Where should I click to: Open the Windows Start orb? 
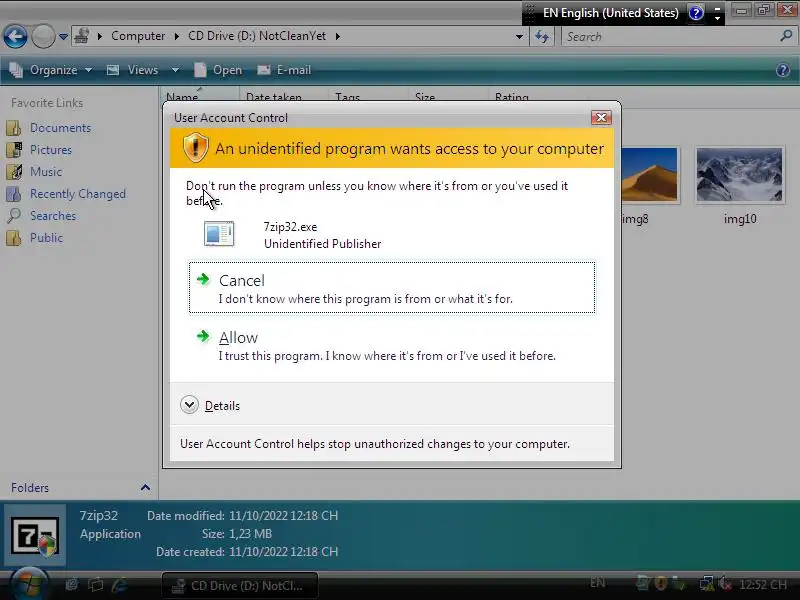(28, 584)
